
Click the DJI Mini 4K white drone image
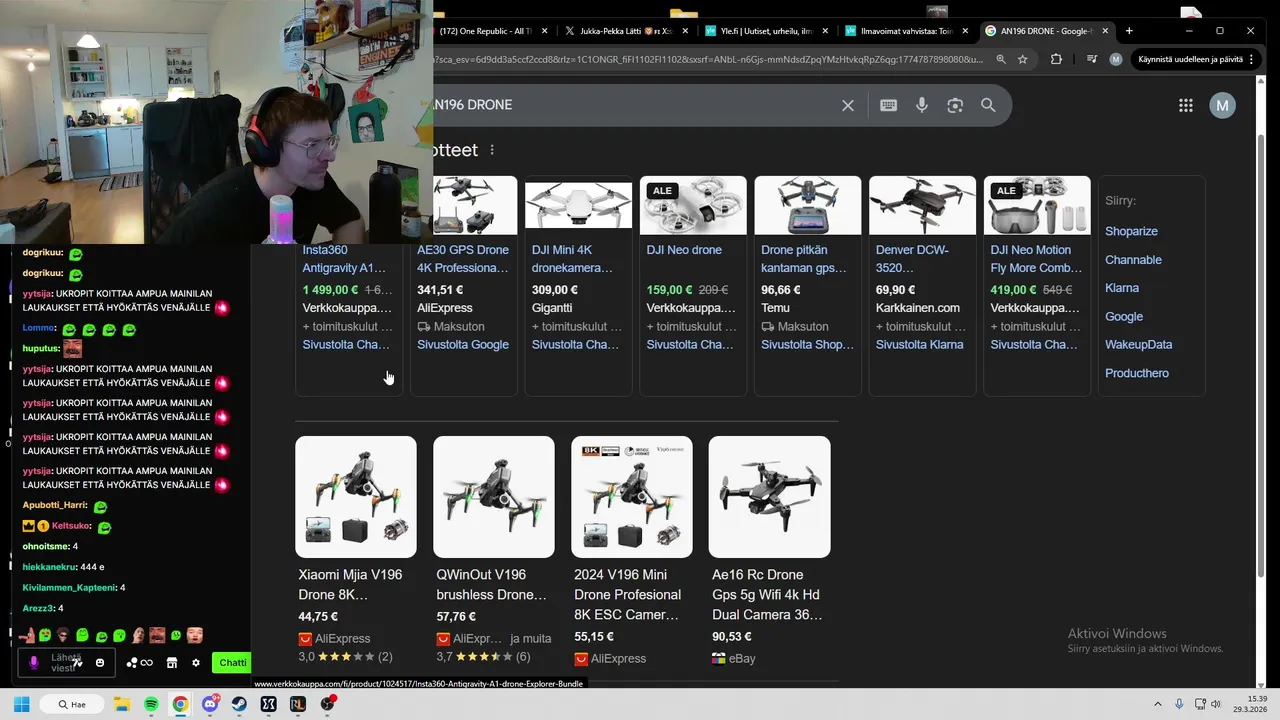(578, 205)
